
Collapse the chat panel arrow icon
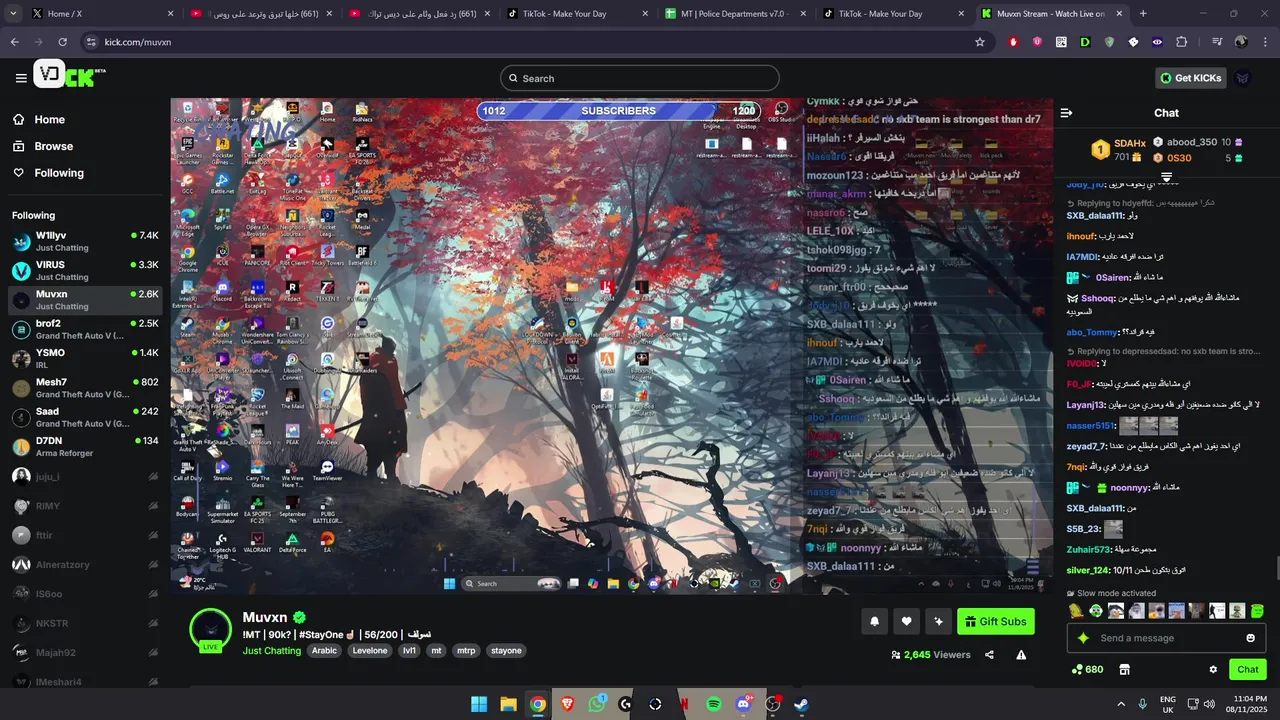point(1066,113)
